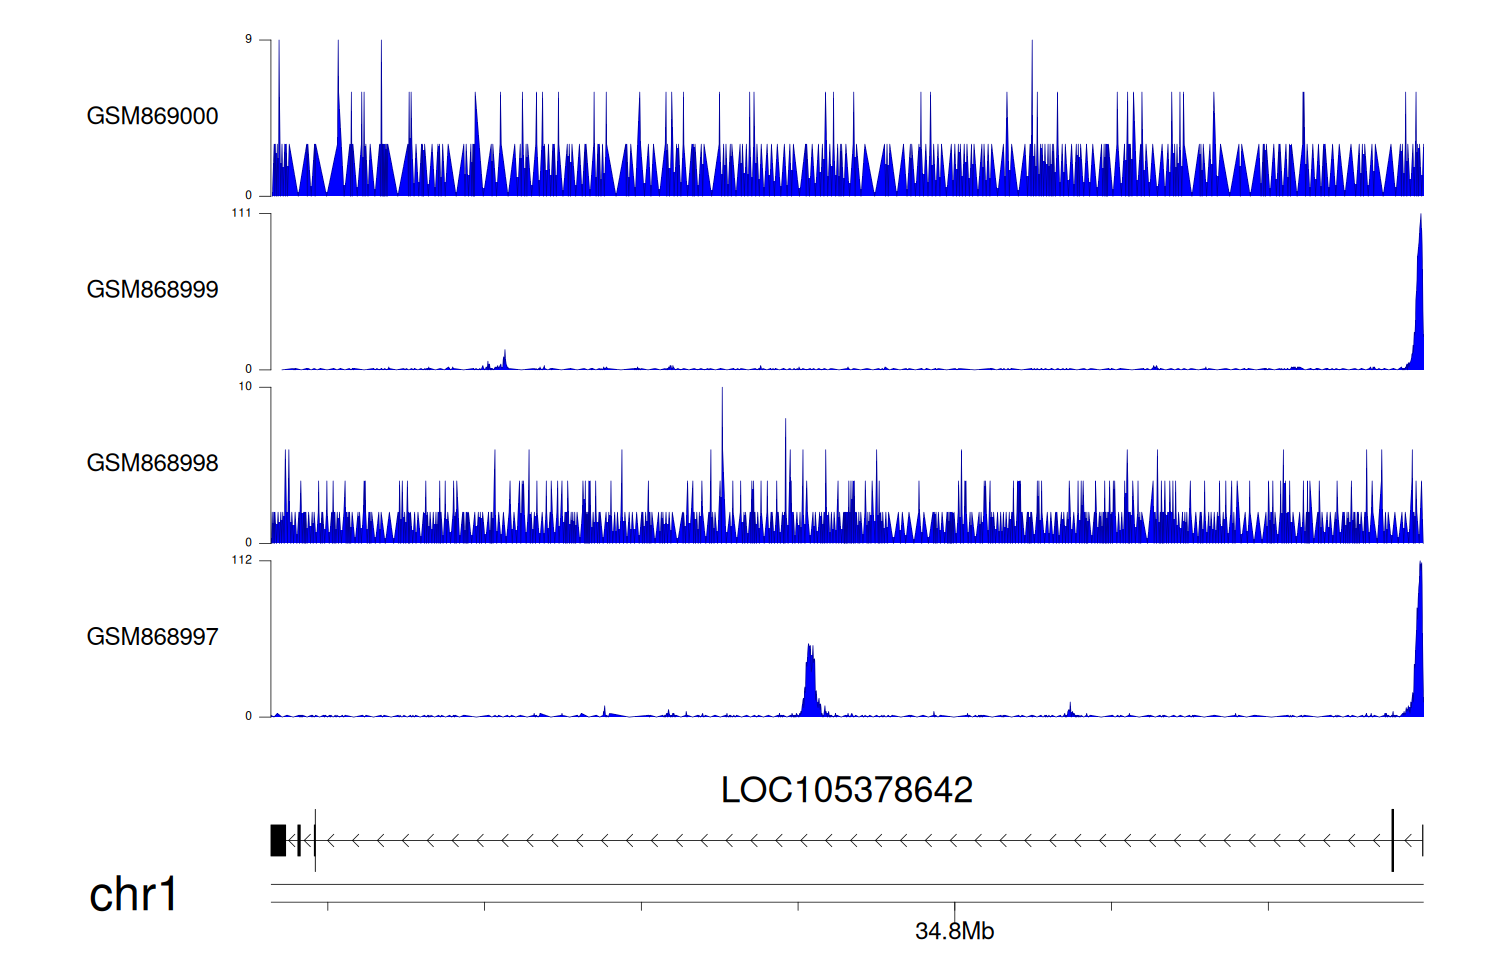Click the y-axis maximum value 10
1500x980 pixels.
(x=245, y=386)
